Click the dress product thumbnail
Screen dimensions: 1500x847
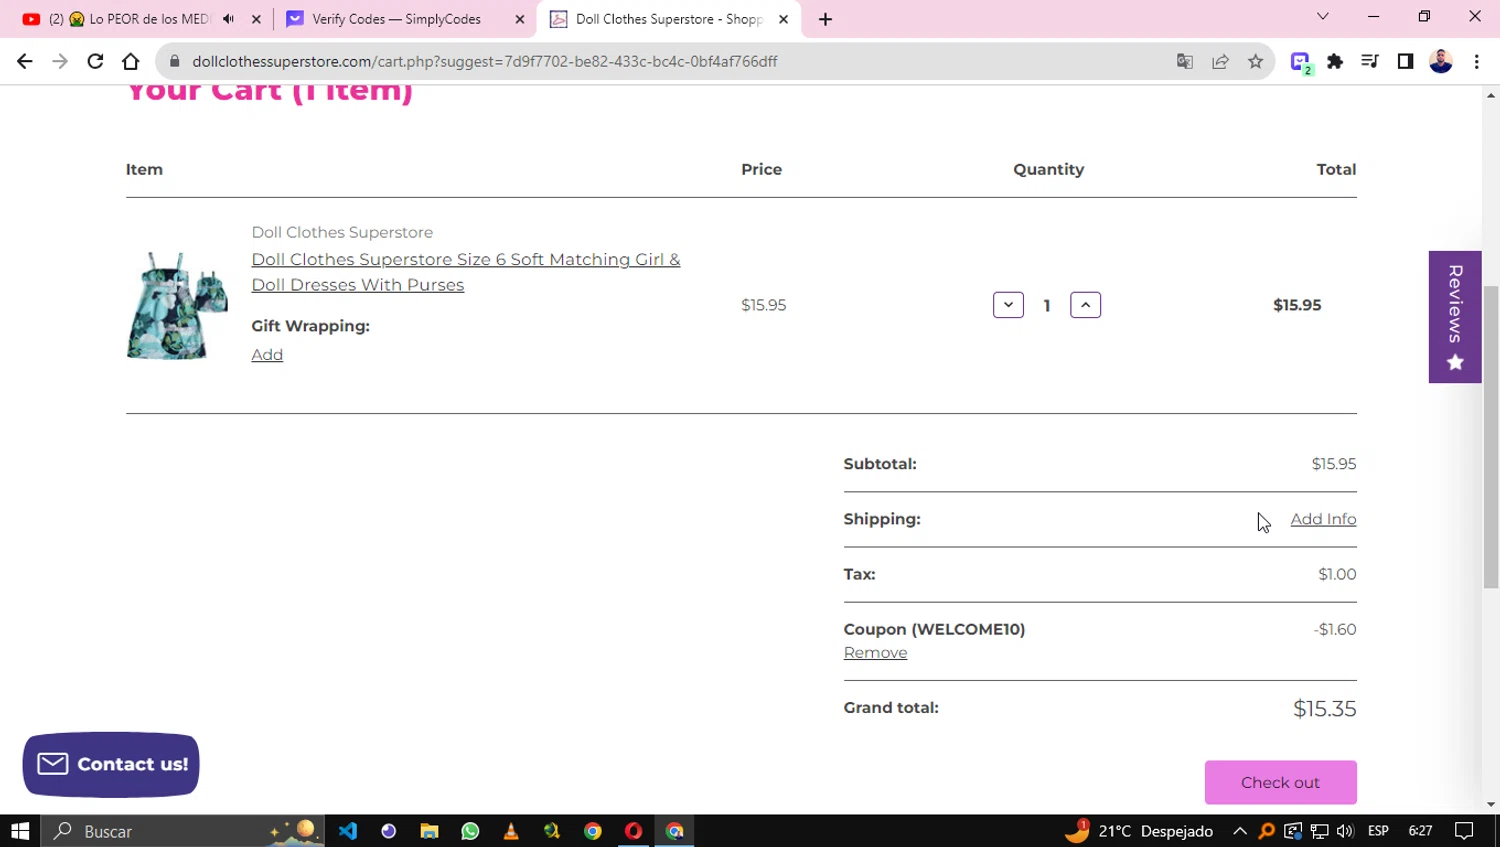[177, 305]
